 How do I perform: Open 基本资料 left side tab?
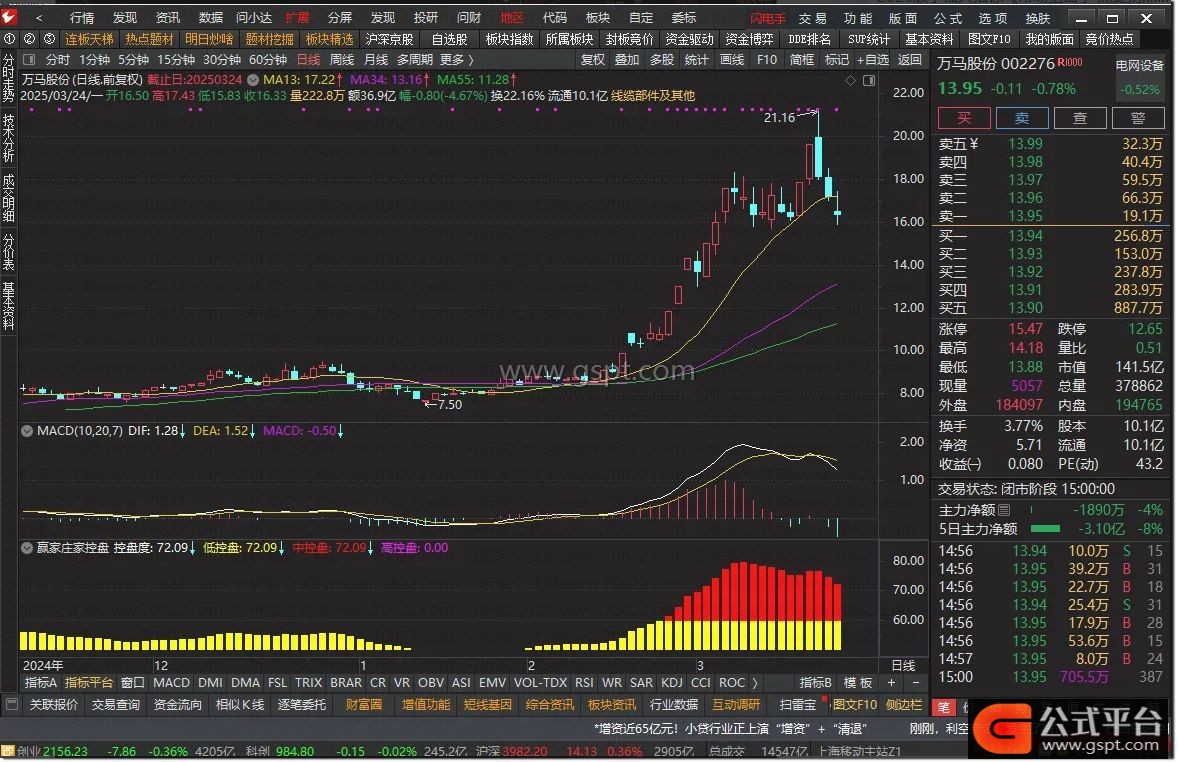pos(8,306)
